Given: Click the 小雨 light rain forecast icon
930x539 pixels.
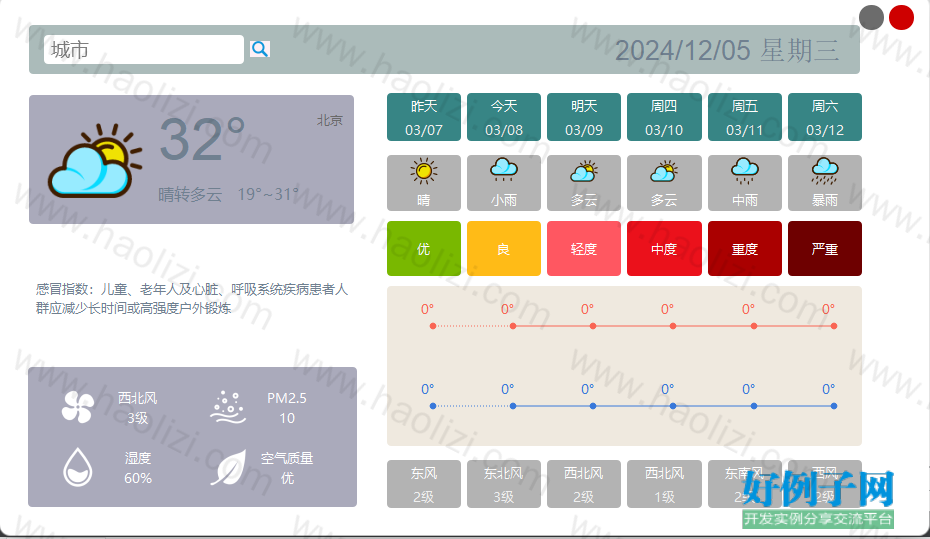Looking at the screenshot, I should coord(504,170).
